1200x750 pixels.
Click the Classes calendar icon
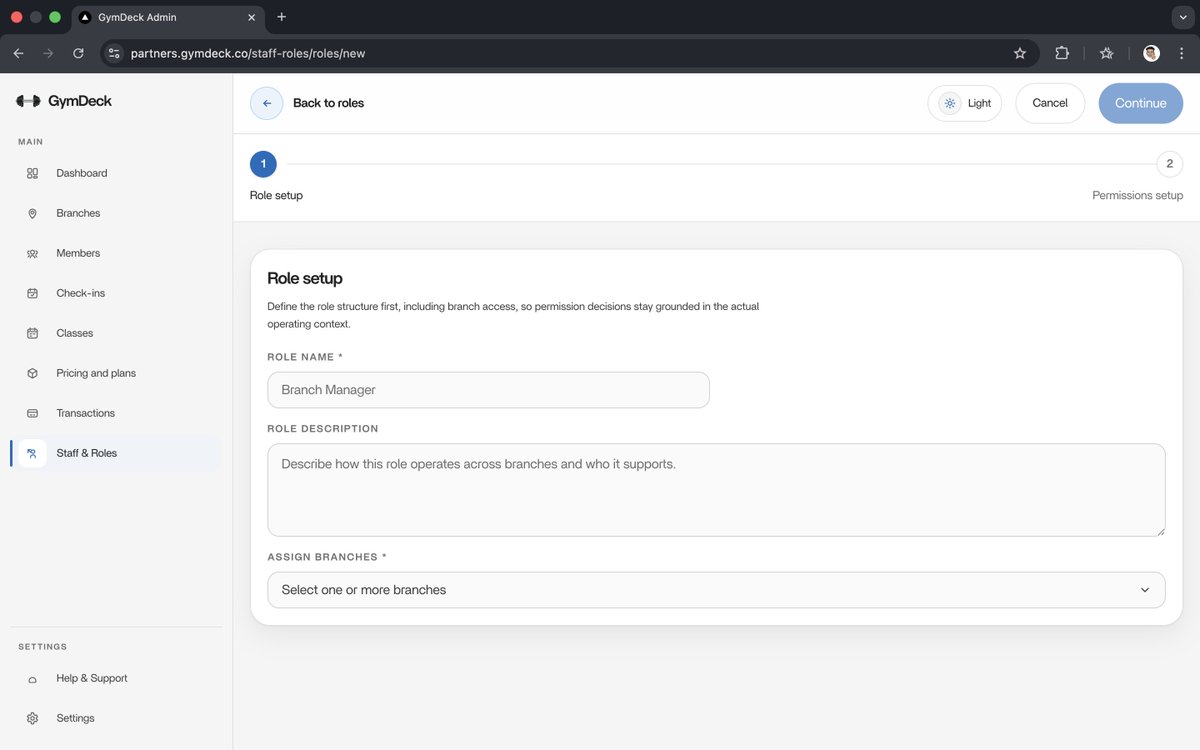32,333
